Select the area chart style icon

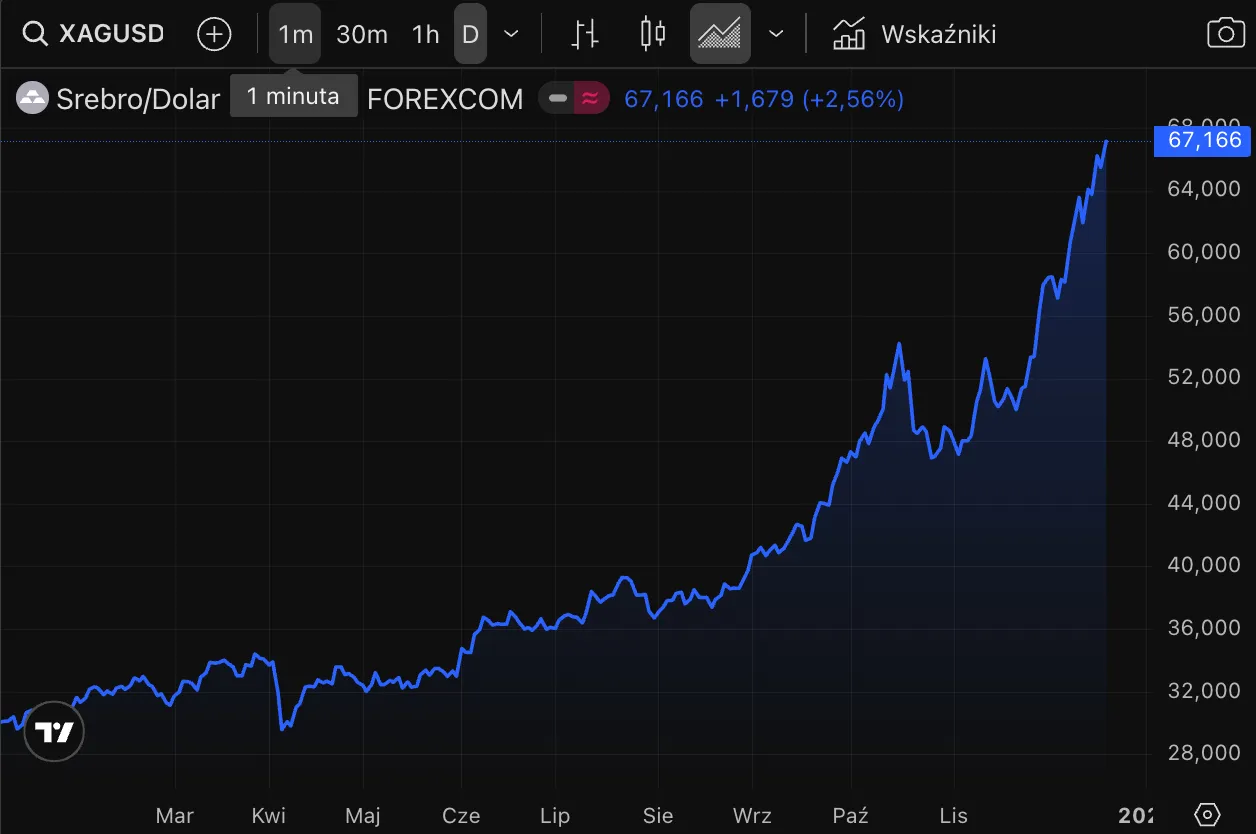[720, 34]
